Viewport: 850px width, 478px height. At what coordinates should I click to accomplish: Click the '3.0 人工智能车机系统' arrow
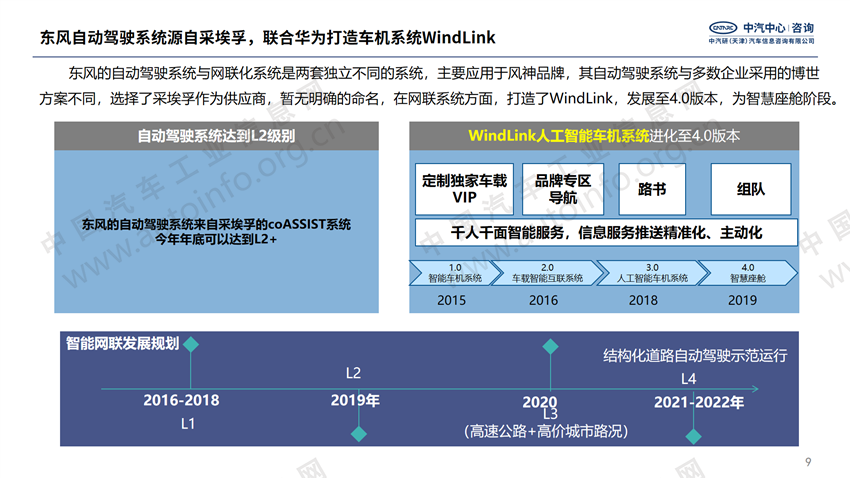[x=652, y=273]
